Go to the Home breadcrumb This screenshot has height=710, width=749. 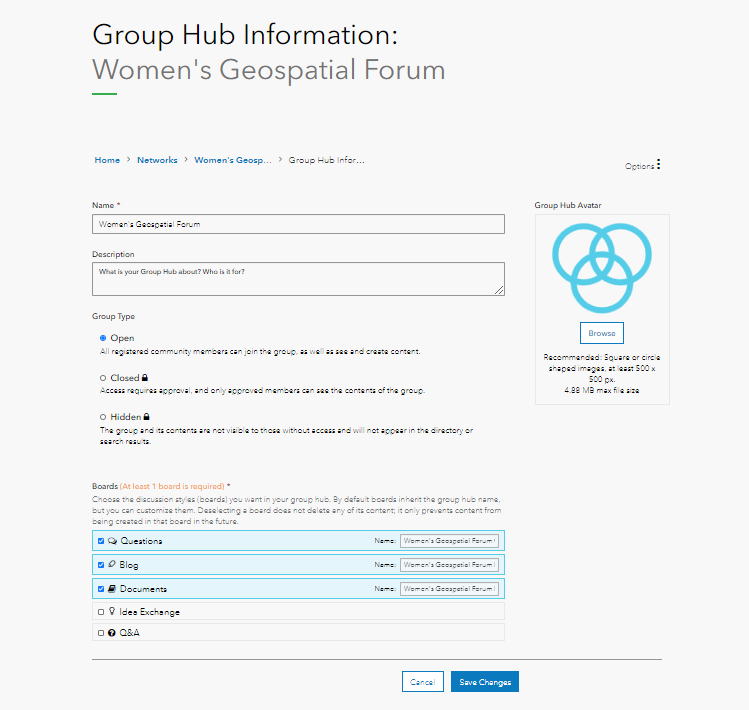[107, 160]
